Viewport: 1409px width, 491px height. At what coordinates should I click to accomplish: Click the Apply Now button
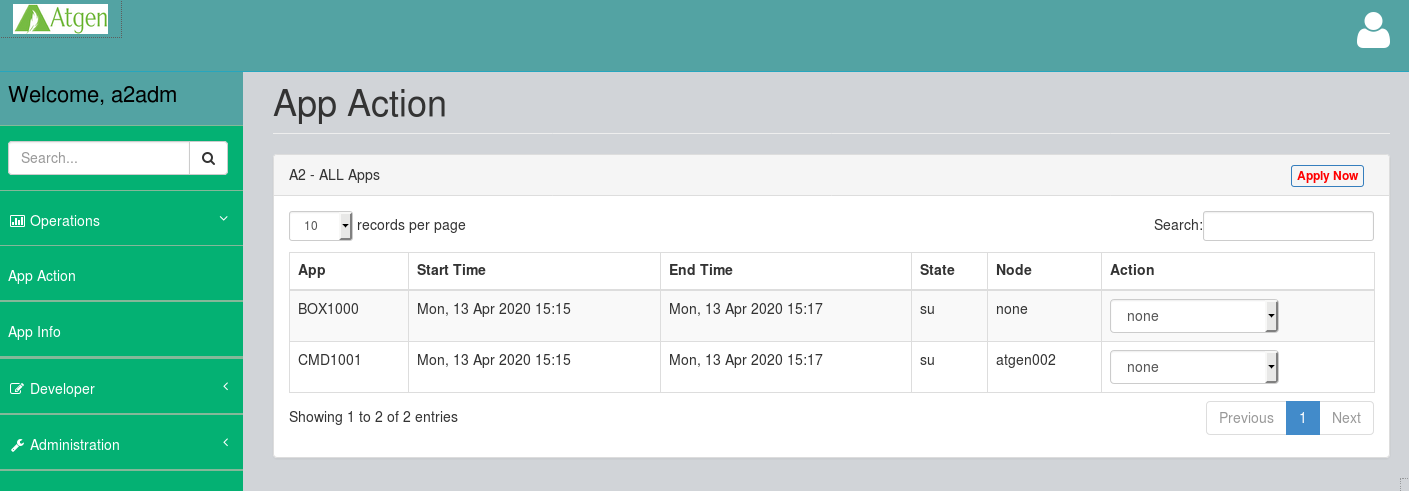tap(1327, 176)
